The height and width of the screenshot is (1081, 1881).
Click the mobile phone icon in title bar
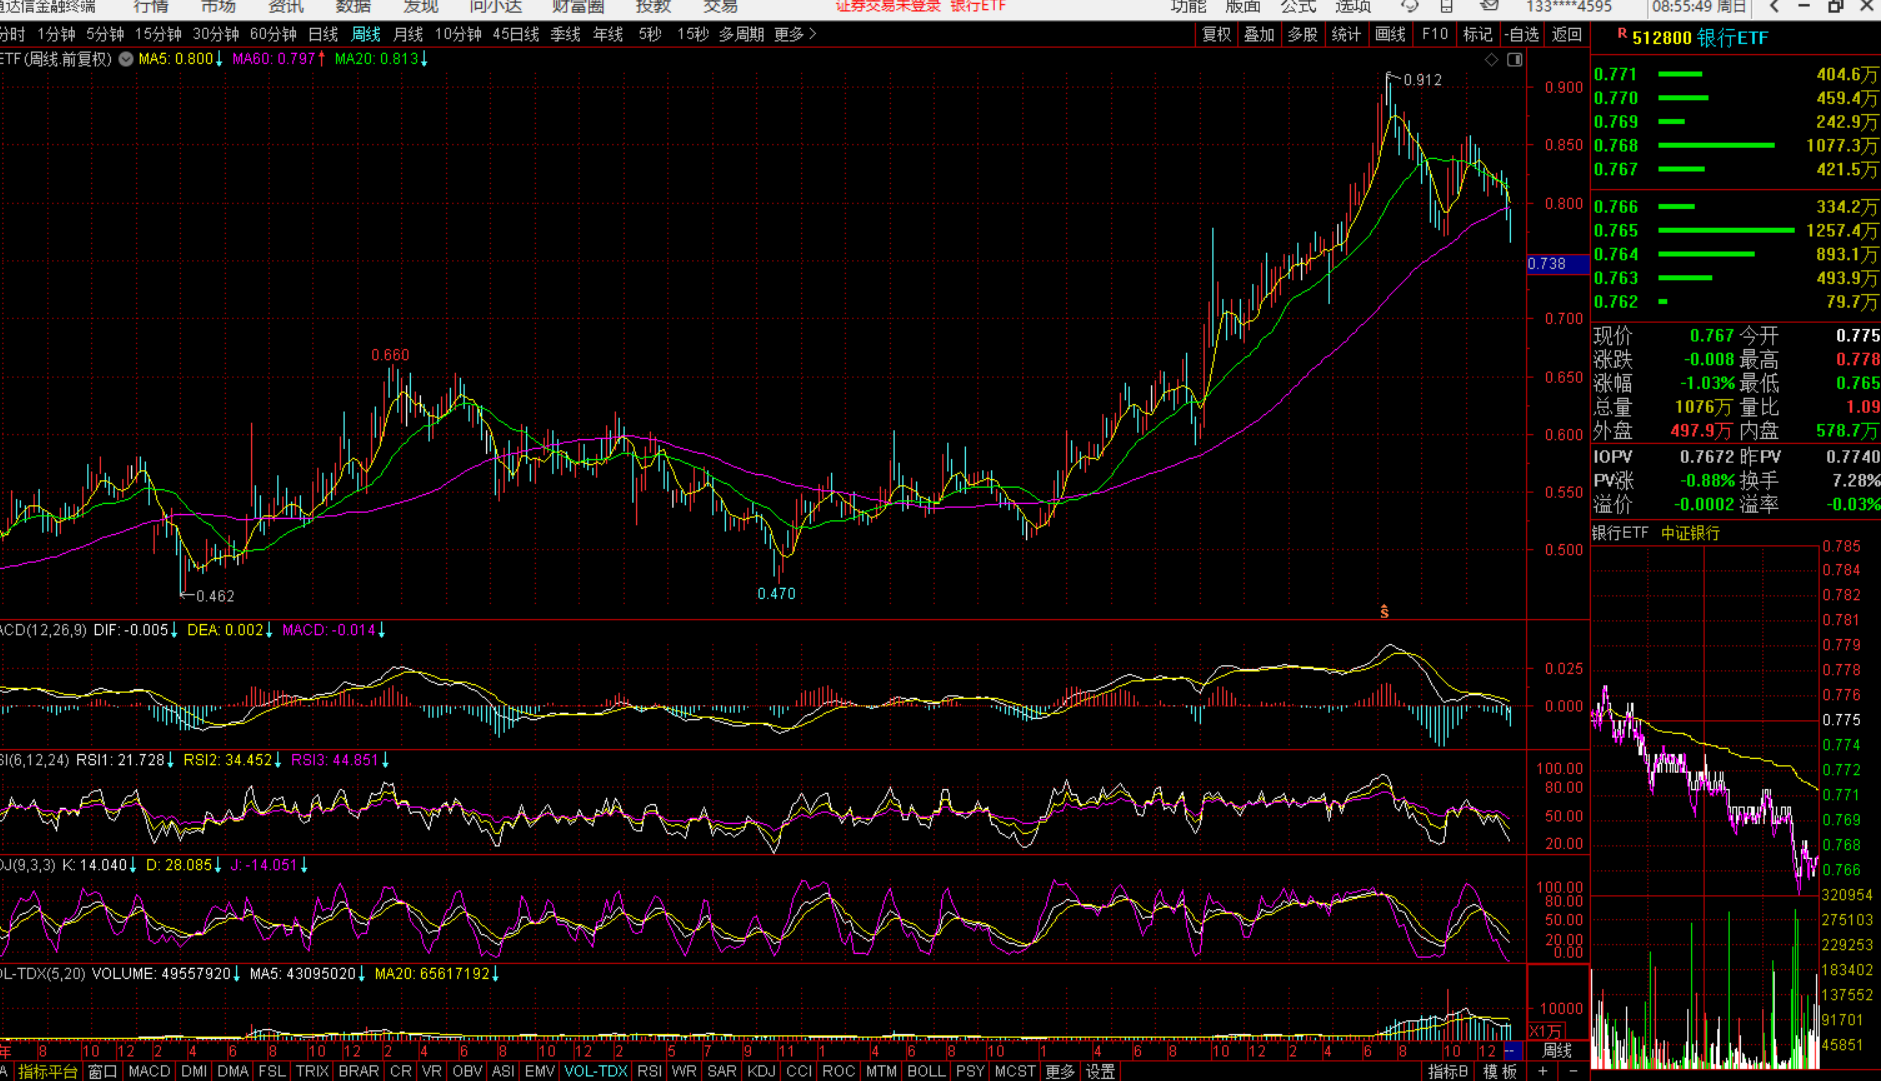tap(1446, 6)
